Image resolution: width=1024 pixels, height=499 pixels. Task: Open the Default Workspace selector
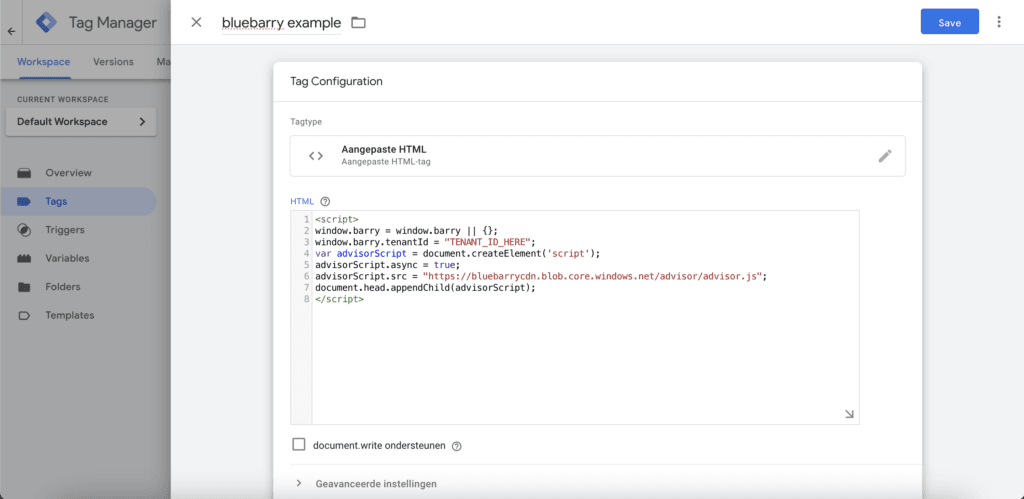81,121
